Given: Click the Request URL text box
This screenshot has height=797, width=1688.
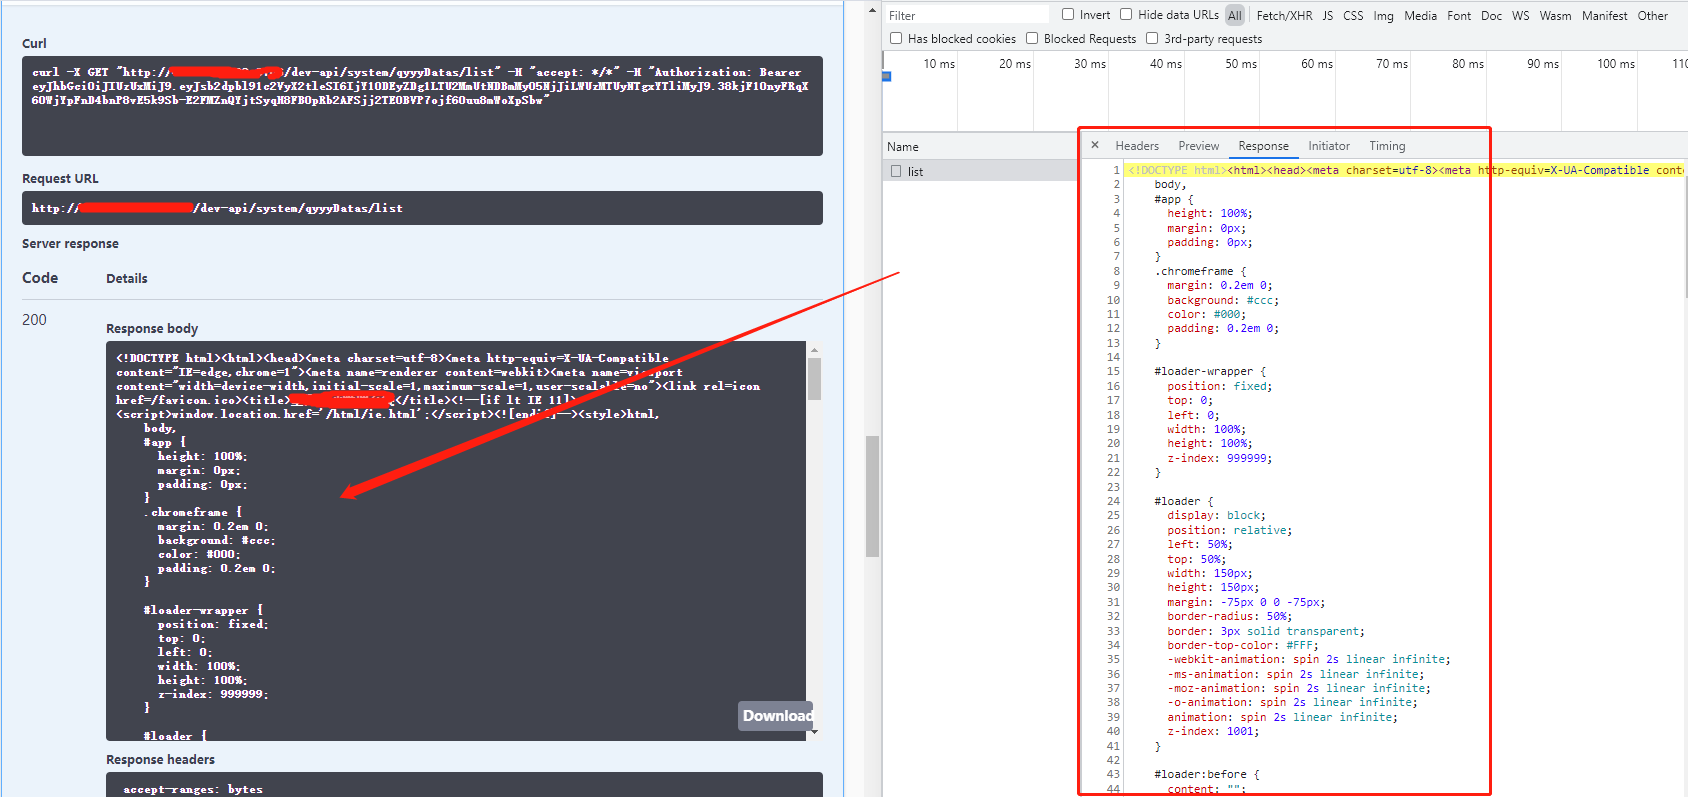Looking at the screenshot, I should [422, 208].
